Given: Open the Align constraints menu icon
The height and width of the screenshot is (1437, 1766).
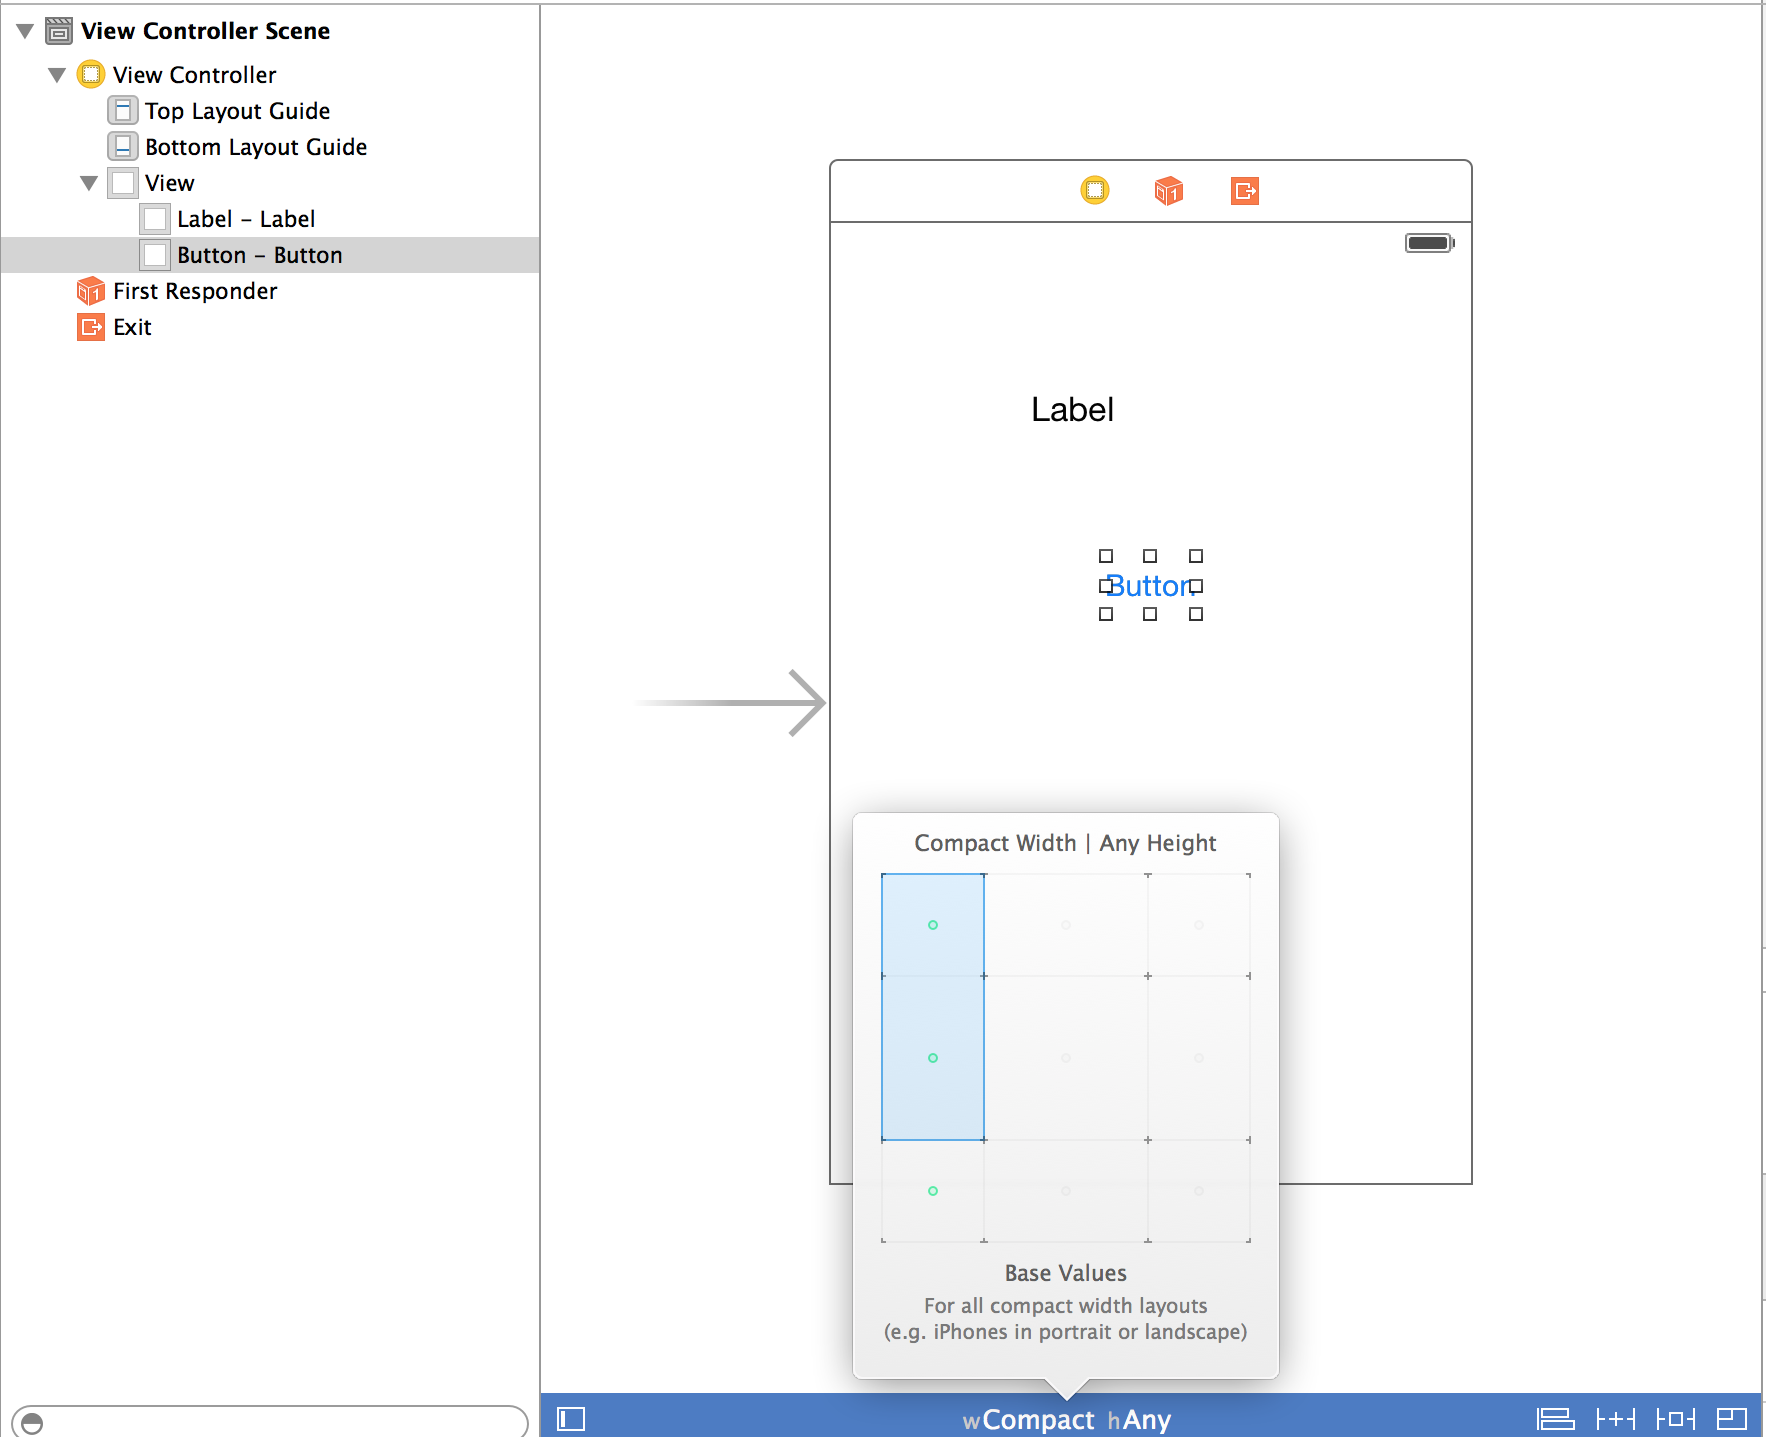Looking at the screenshot, I should [x=1555, y=1419].
